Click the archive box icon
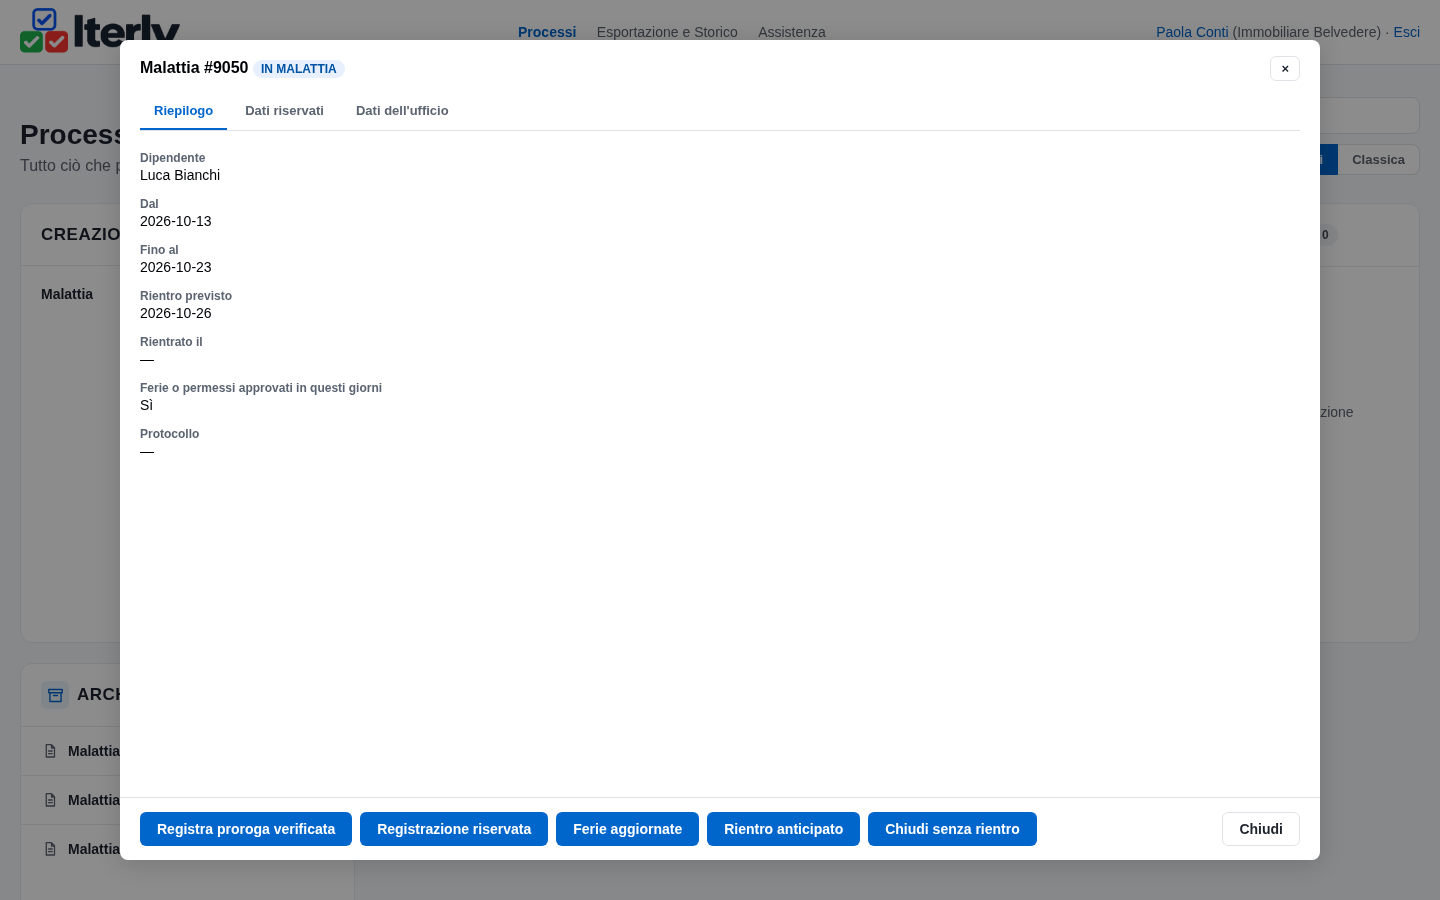The height and width of the screenshot is (900, 1440). (x=55, y=694)
